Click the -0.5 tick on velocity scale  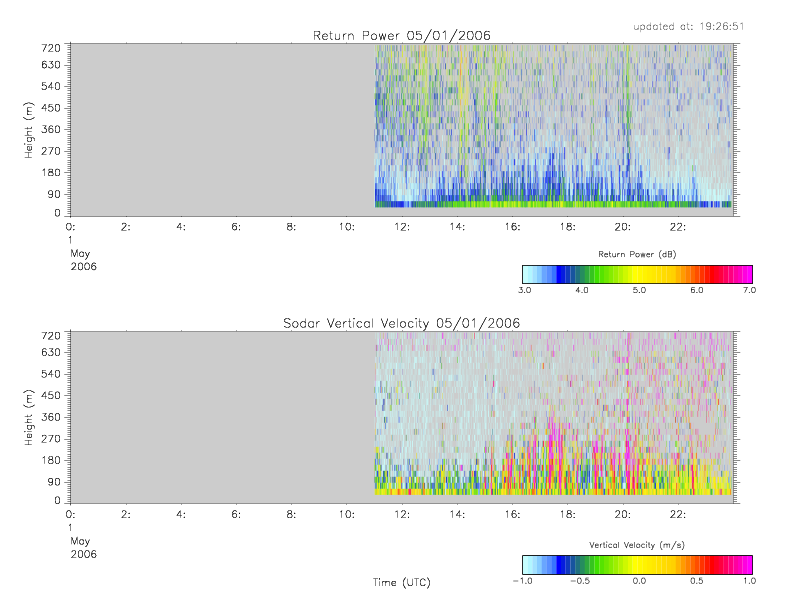pyautogui.click(x=580, y=581)
